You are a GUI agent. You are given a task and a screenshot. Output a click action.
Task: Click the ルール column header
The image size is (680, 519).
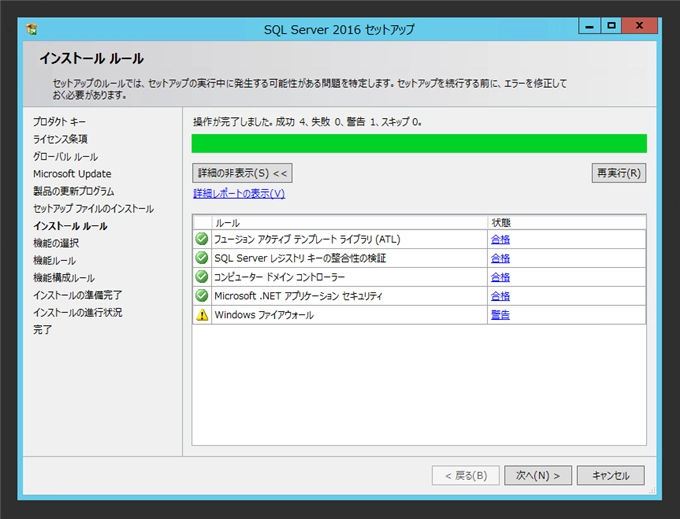(350, 223)
